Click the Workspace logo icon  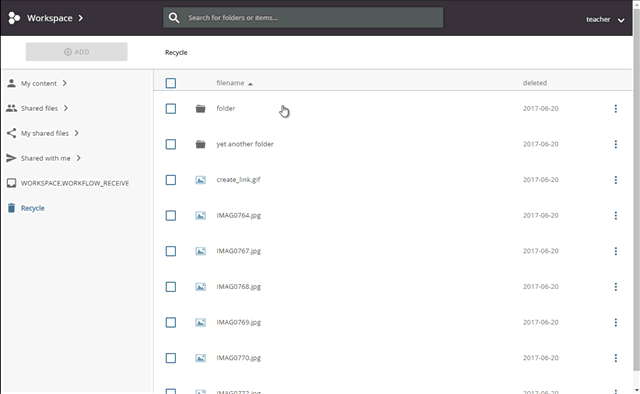click(x=14, y=18)
